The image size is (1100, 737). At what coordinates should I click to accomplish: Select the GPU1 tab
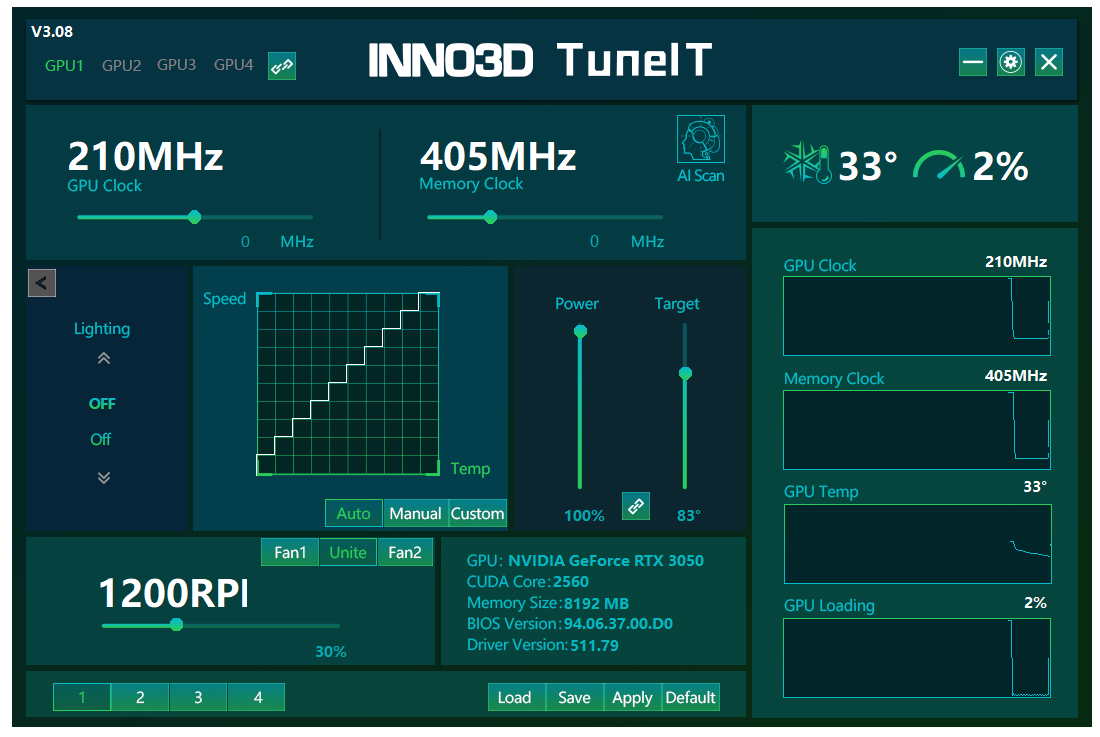pyautogui.click(x=64, y=66)
